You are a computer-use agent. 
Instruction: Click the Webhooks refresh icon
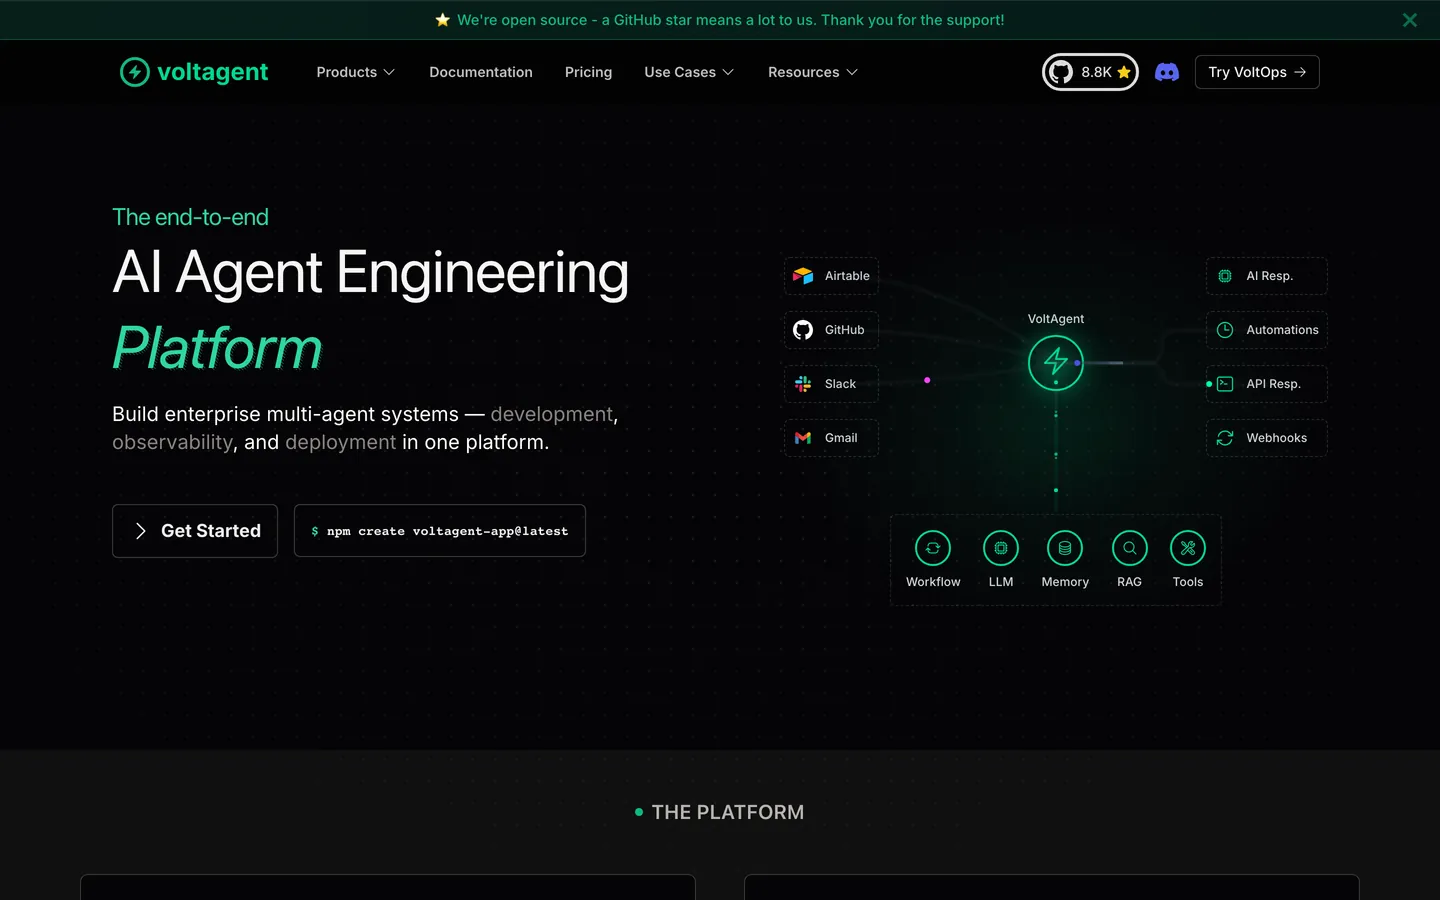tap(1225, 438)
